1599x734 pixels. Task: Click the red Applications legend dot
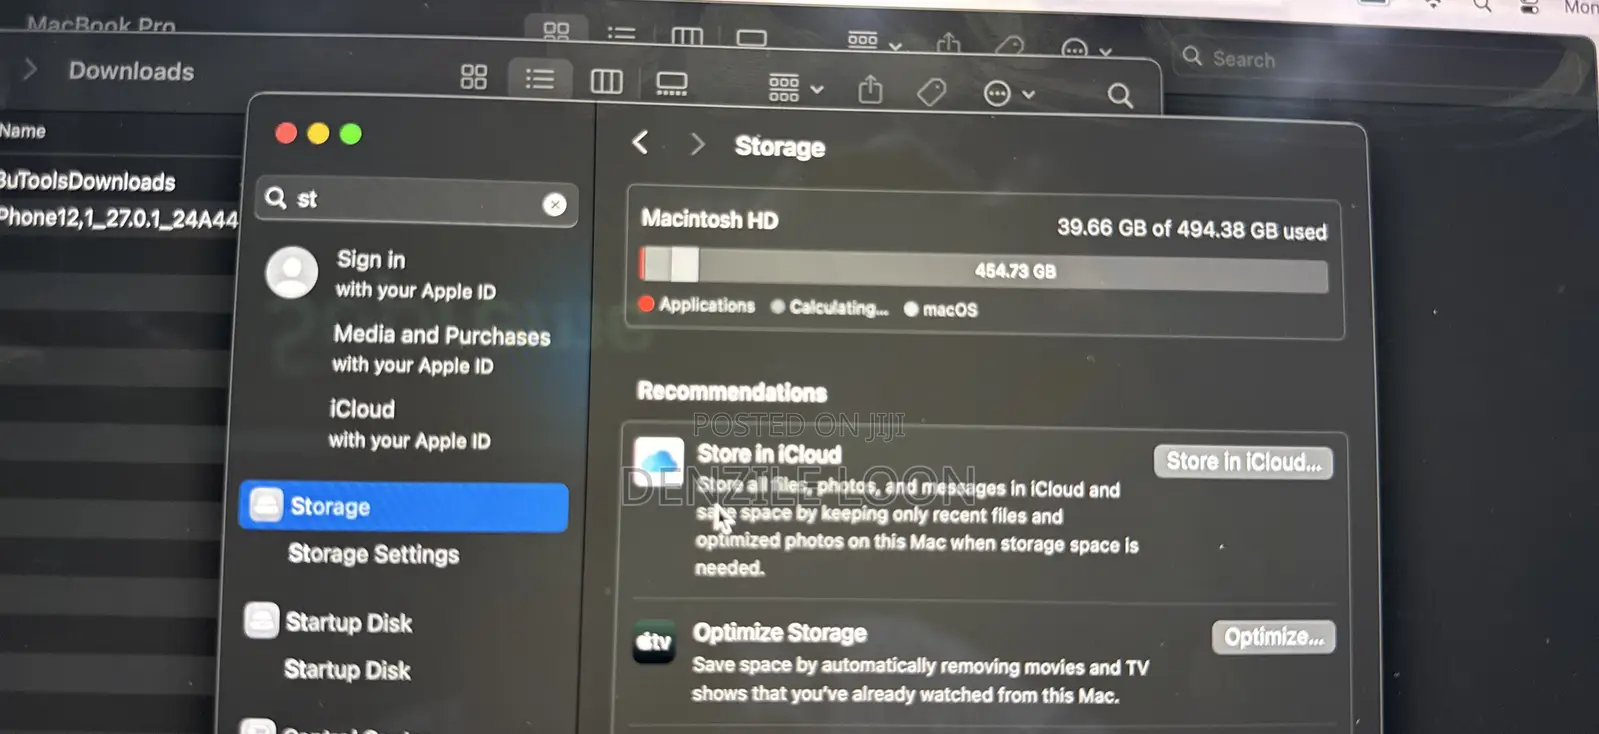pos(646,304)
